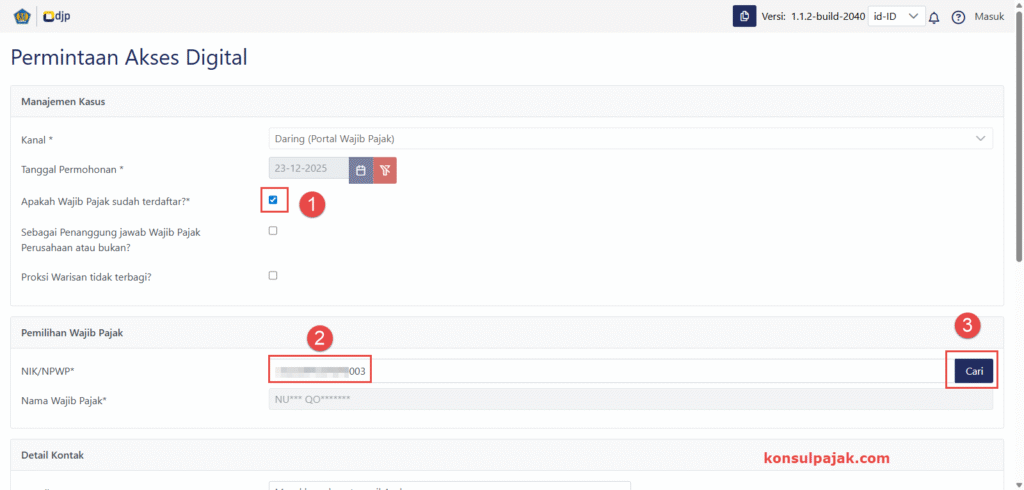Click the Kanal dropdown chevron arrow

(980, 138)
